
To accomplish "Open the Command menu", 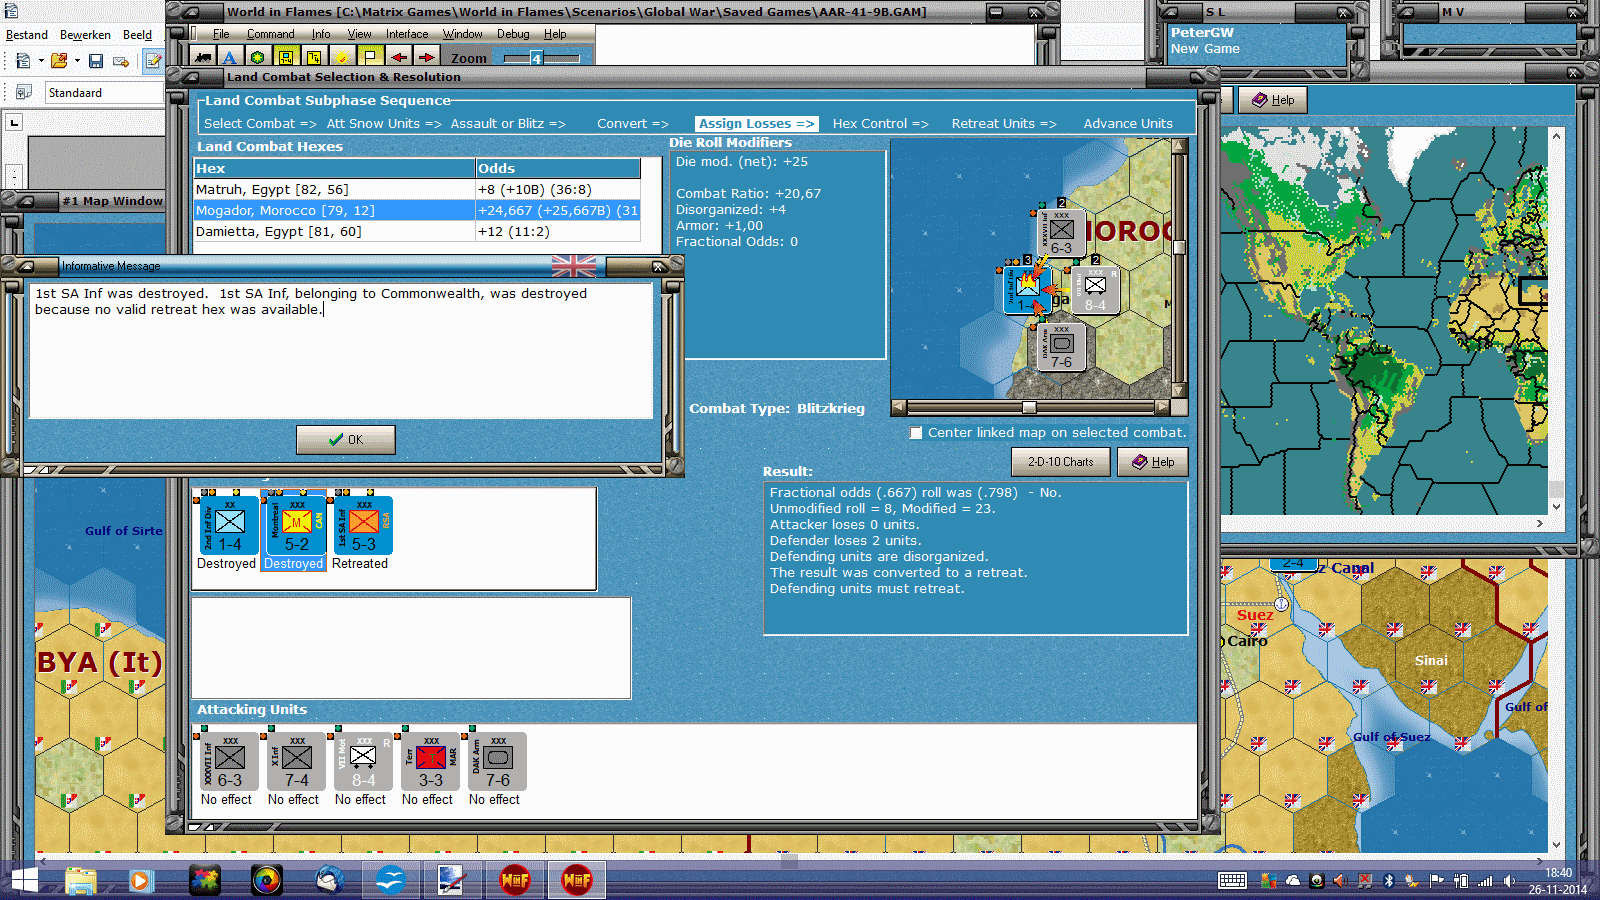I will (x=270, y=34).
